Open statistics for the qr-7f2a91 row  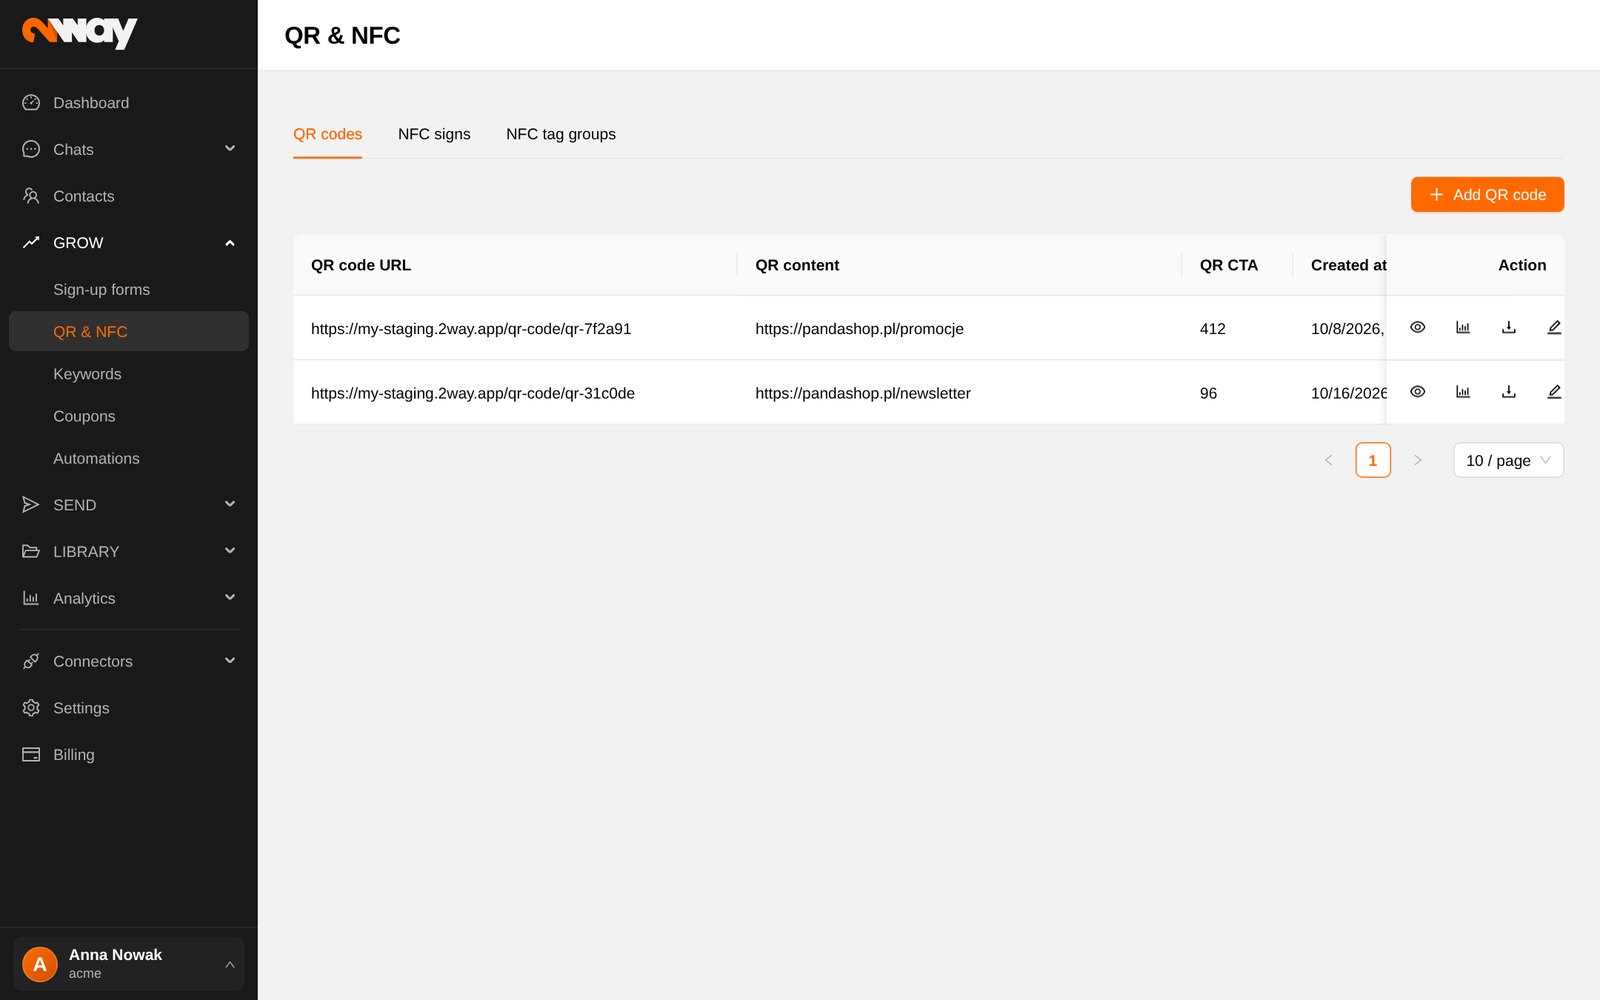click(x=1463, y=328)
